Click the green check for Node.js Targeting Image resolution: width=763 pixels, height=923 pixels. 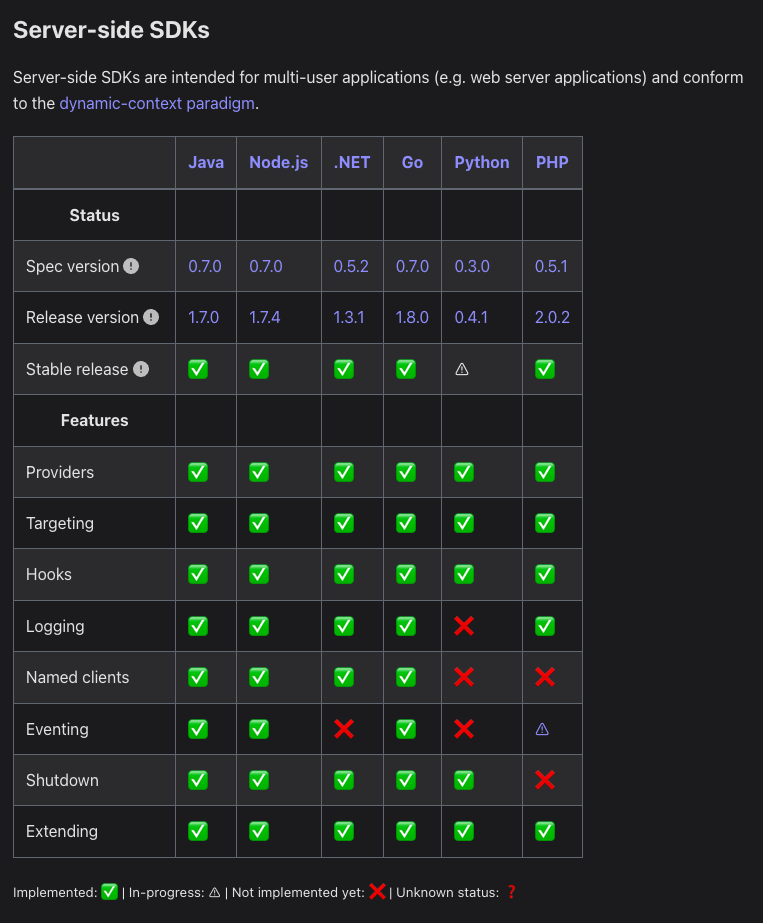pos(259,523)
